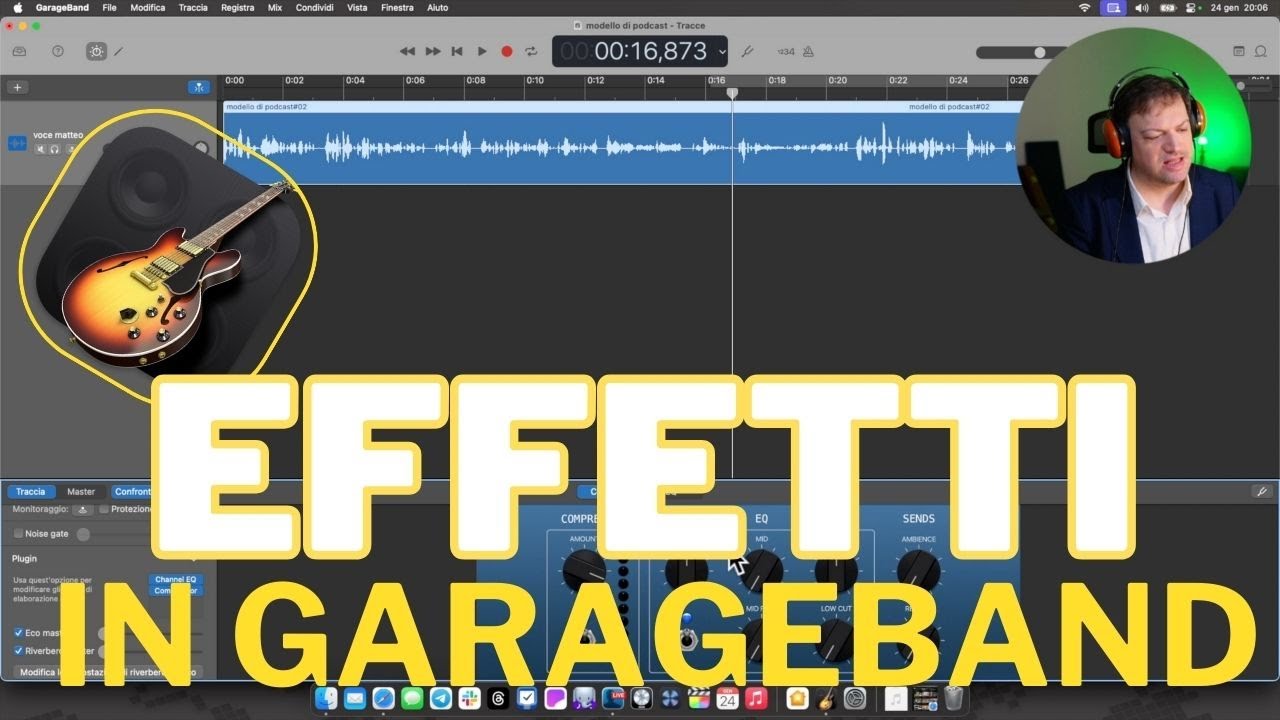
Task: Start playback with the Play button
Action: tap(482, 51)
